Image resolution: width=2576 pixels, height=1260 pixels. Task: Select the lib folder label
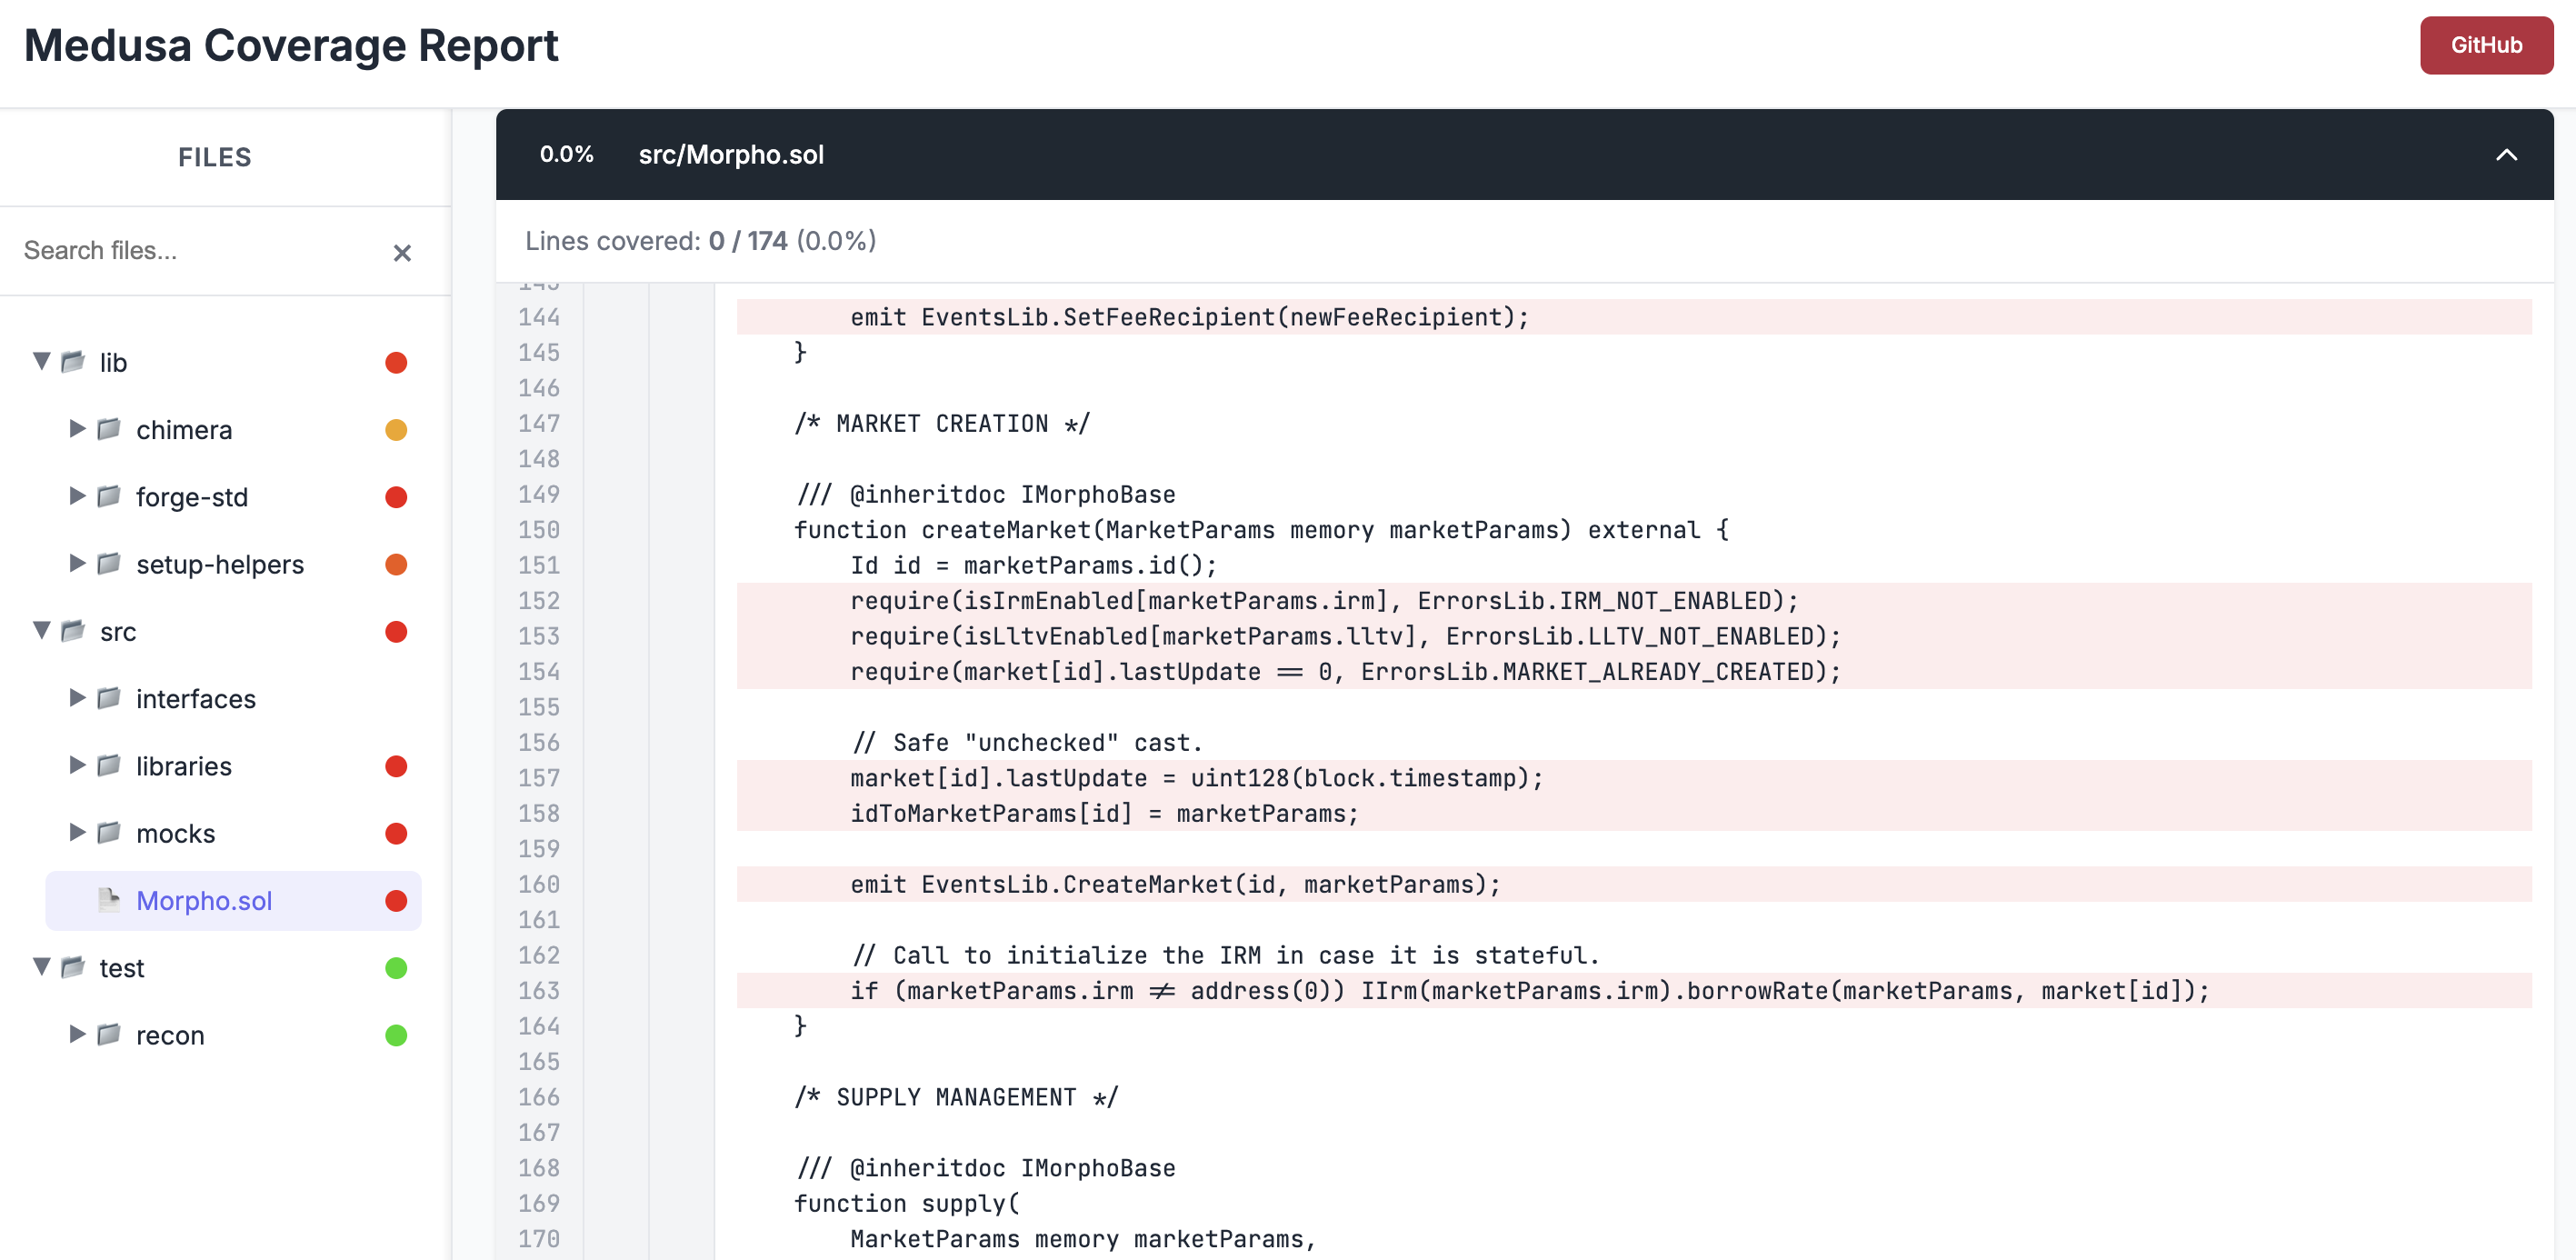[113, 363]
